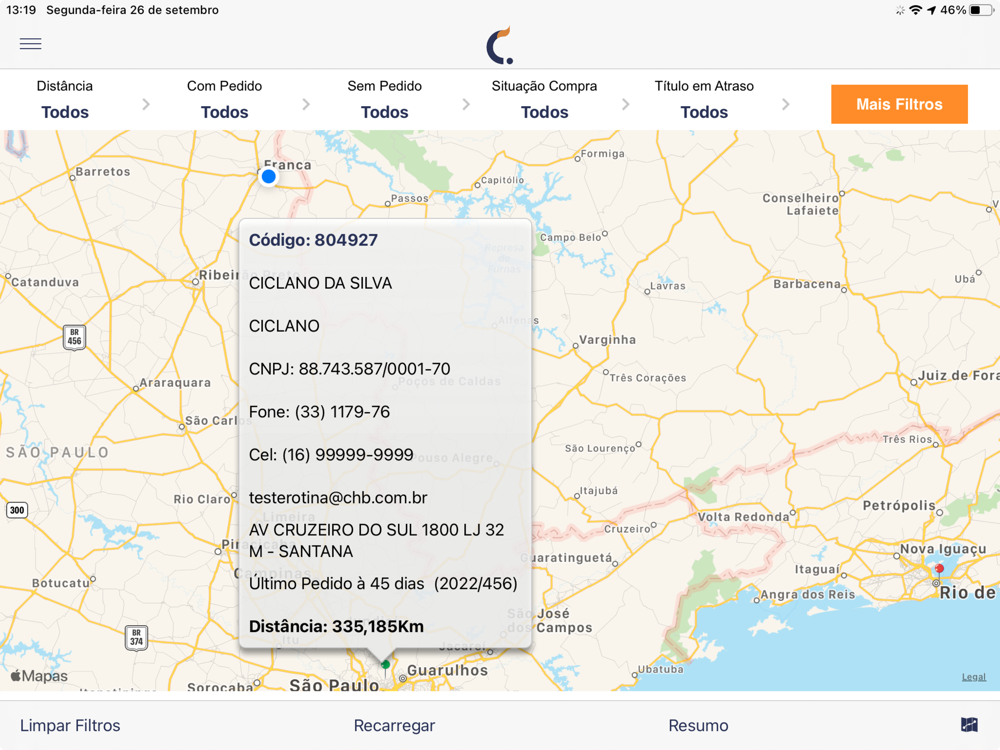Tap Varginha city label on map

(x=607, y=340)
